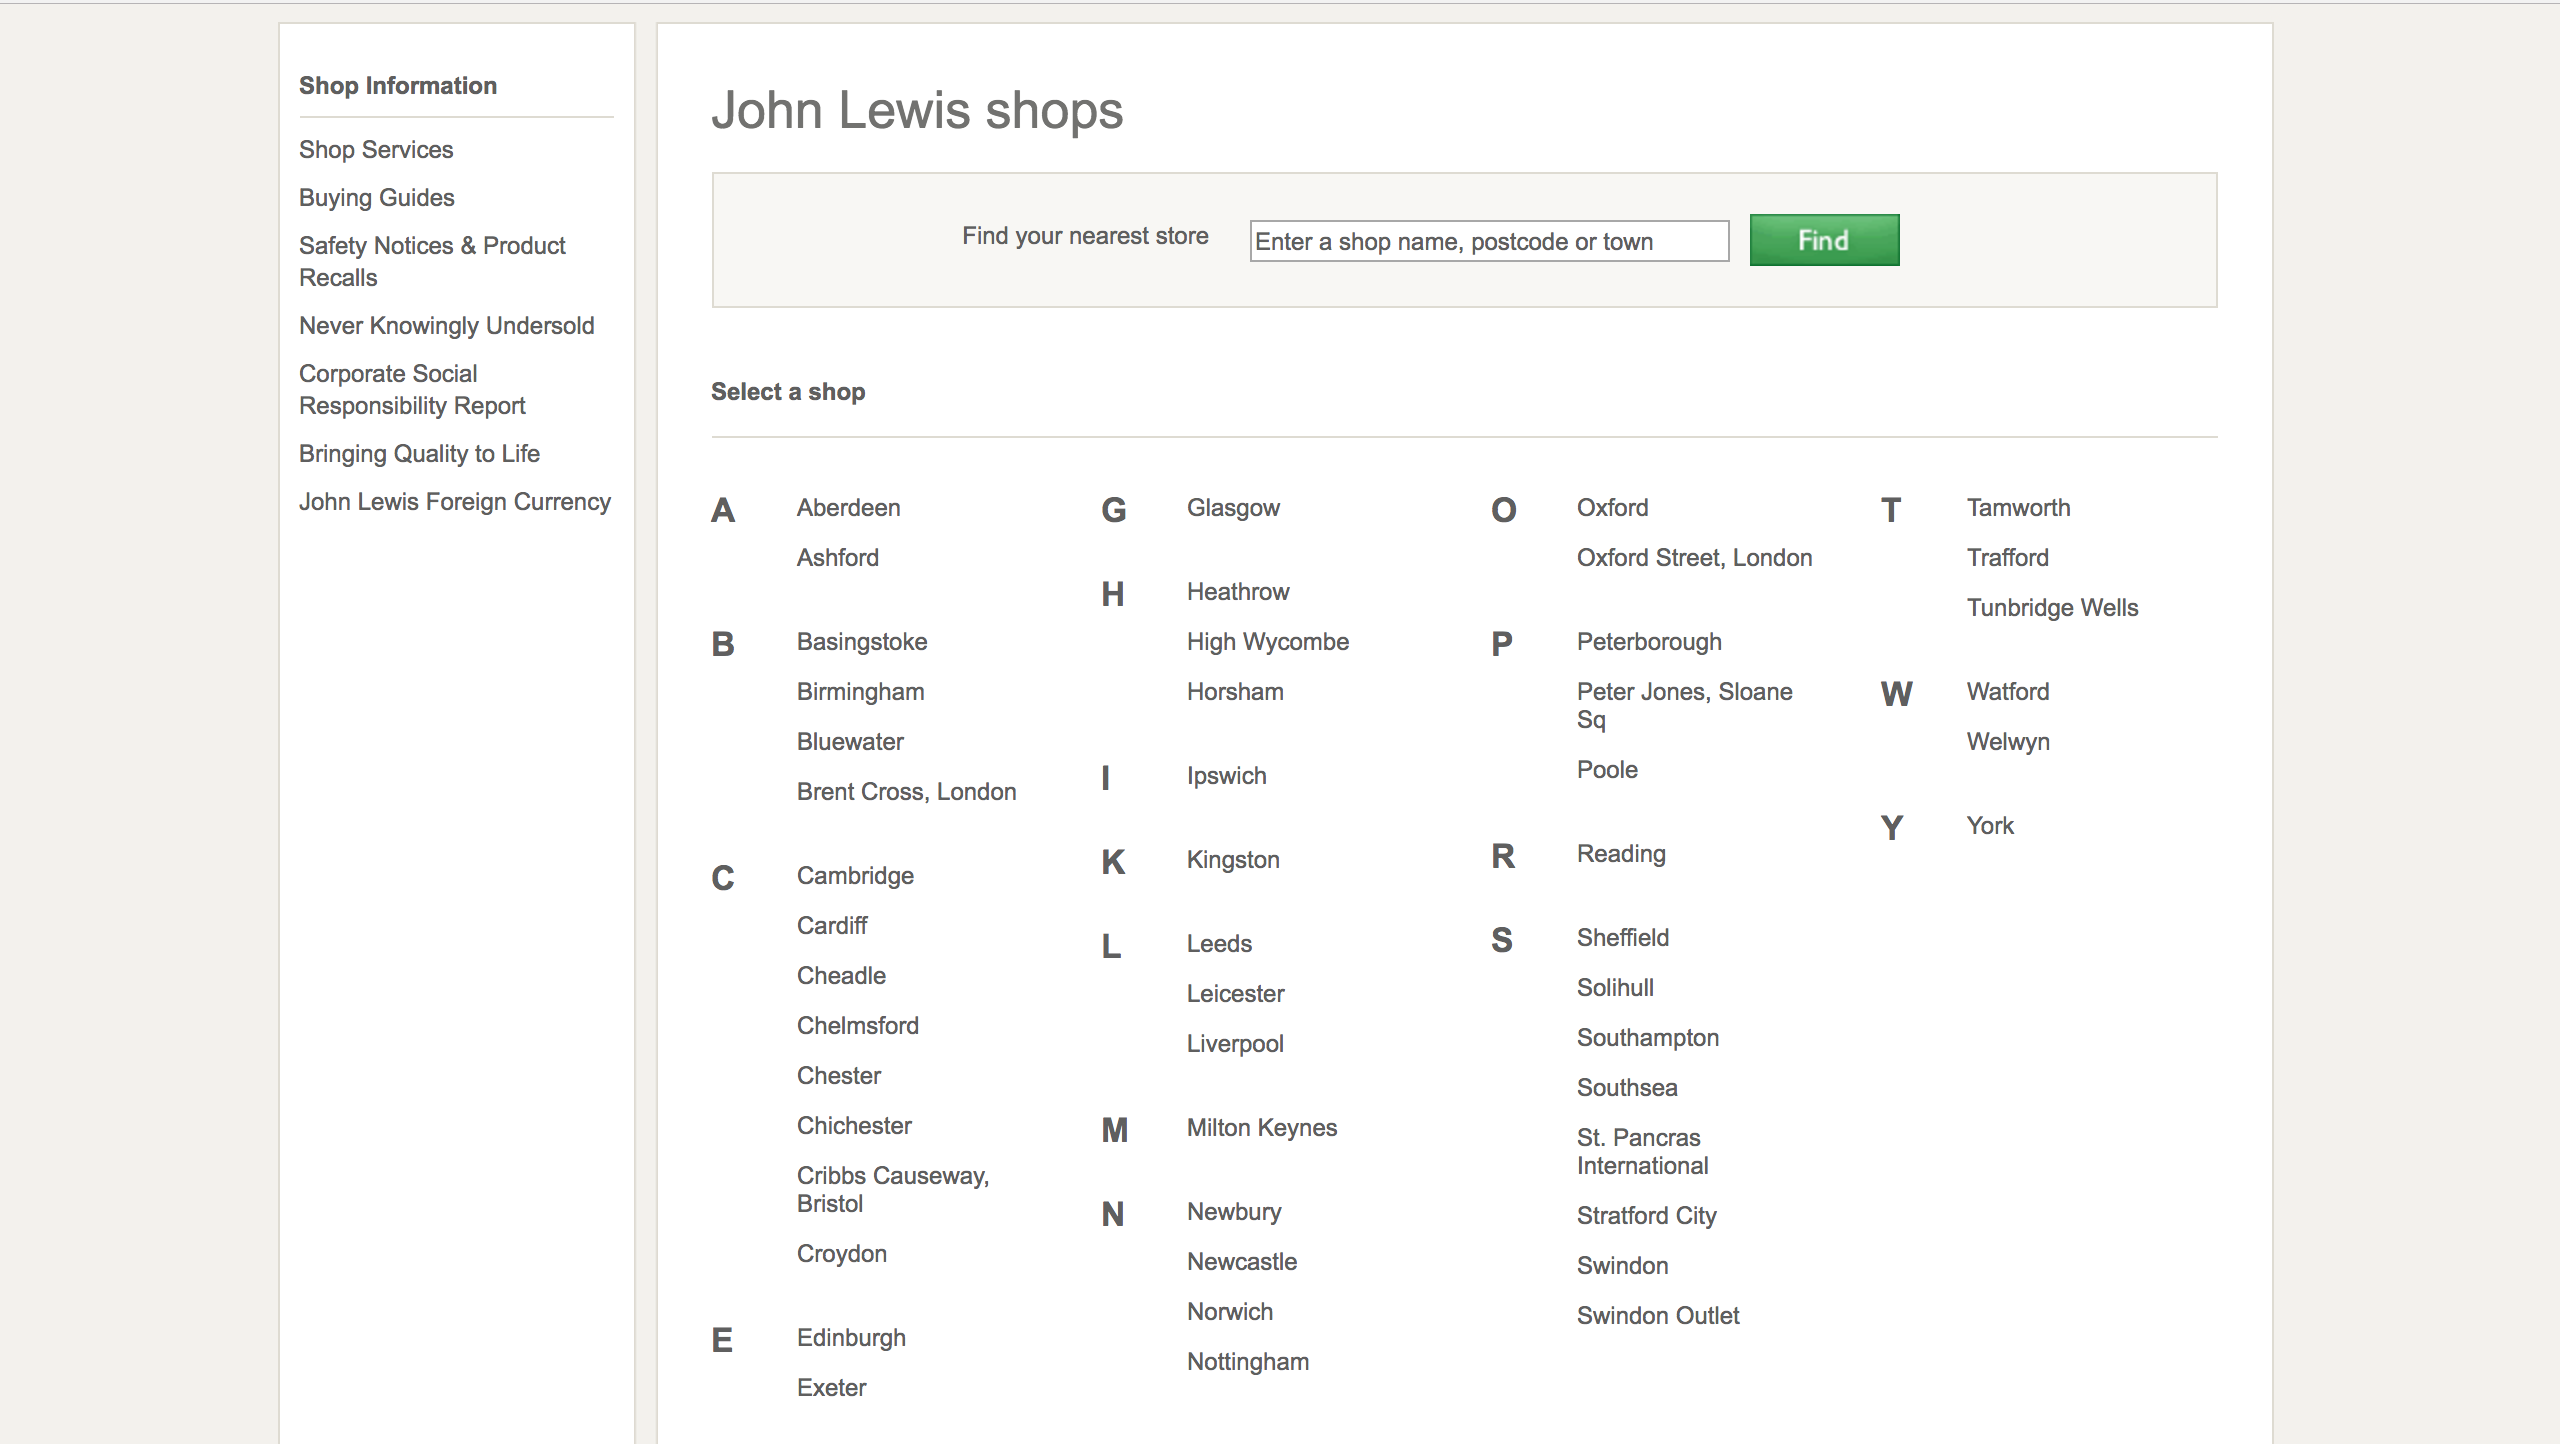Select the Croydon shop
The width and height of the screenshot is (2560, 1444).
842,1254
